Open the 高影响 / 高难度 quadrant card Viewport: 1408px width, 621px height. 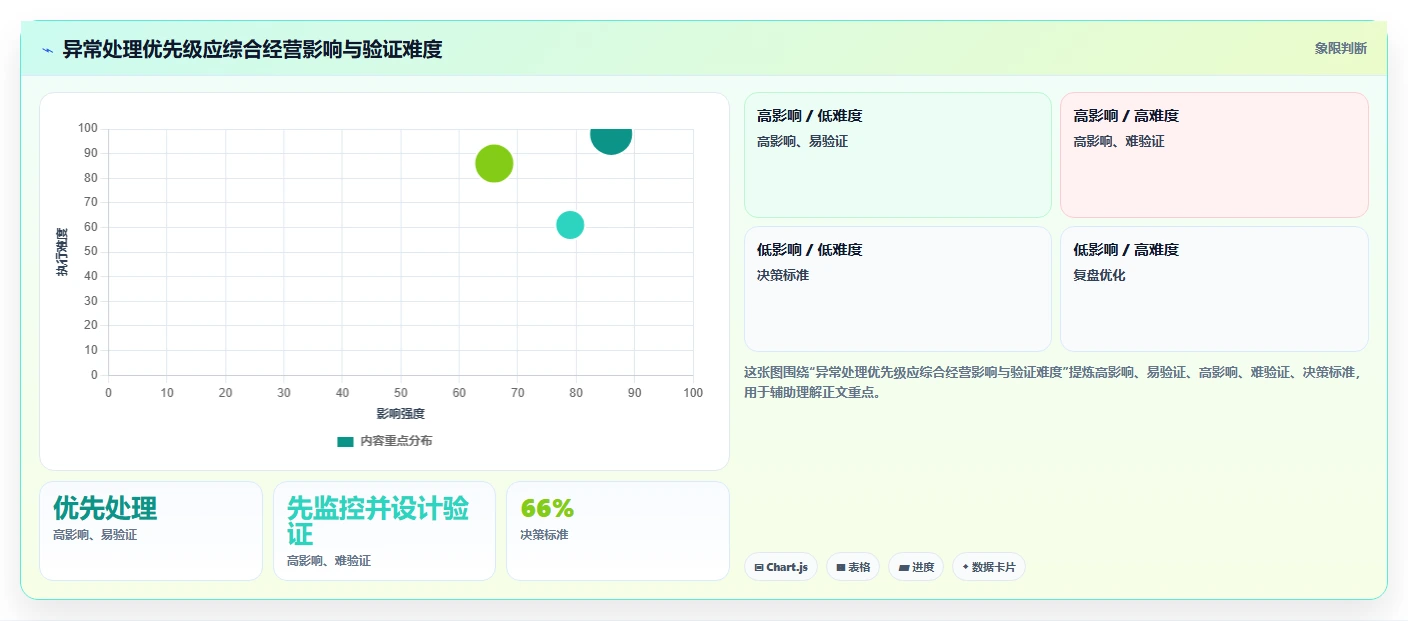pos(1214,155)
